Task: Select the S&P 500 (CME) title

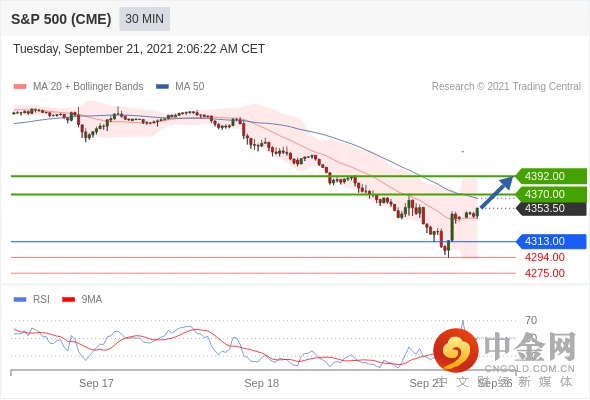Action: [61, 19]
